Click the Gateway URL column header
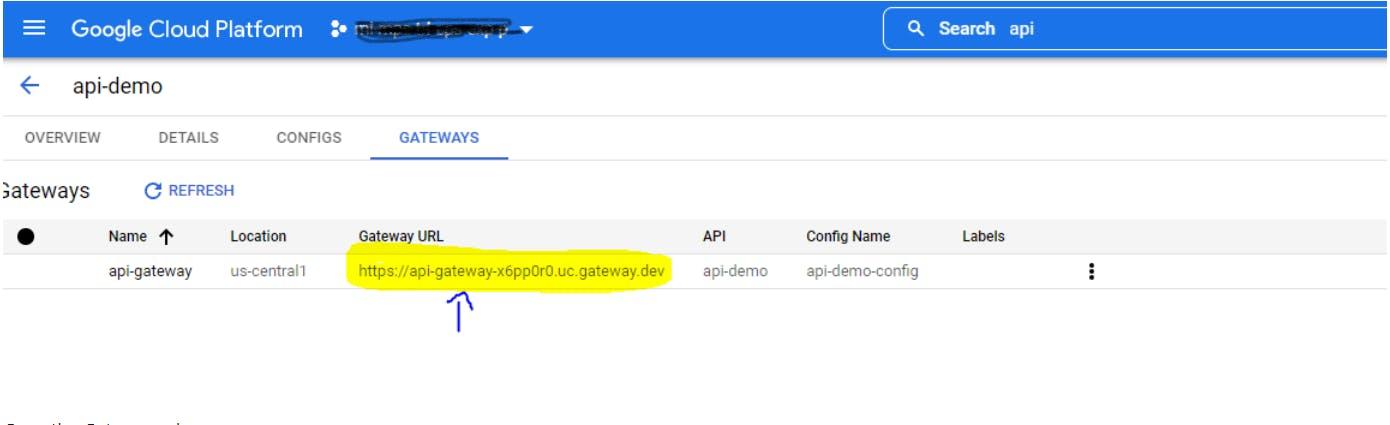This screenshot has height=425, width=1390. pos(401,237)
